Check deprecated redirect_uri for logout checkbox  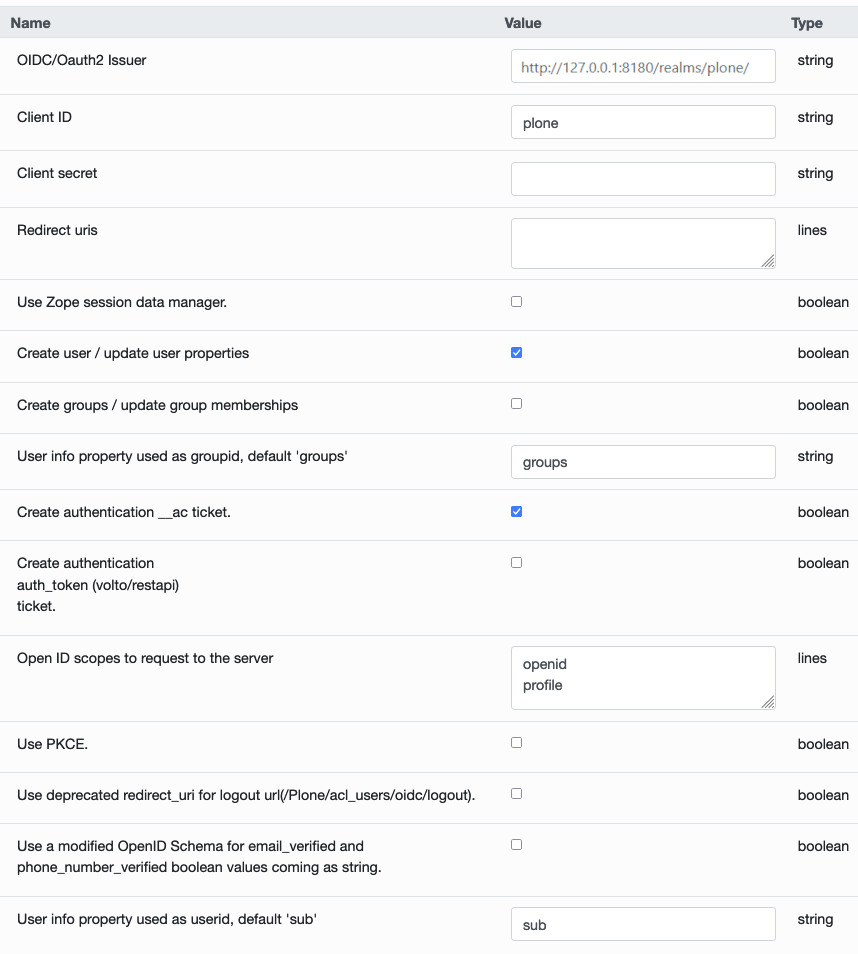pos(516,794)
